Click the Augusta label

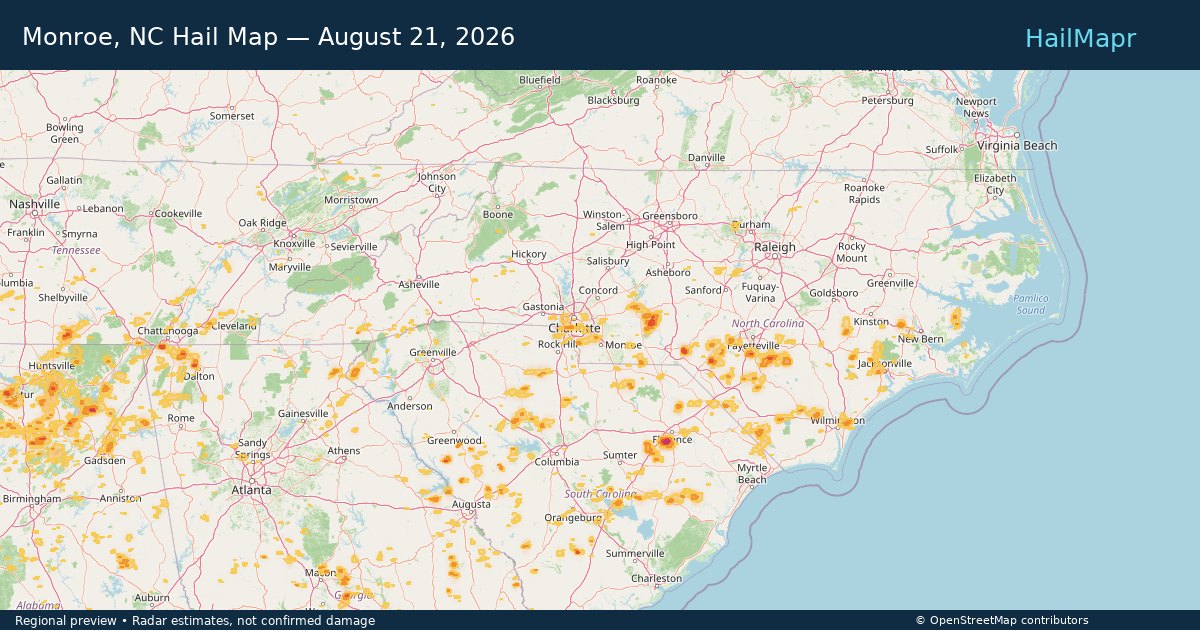tap(471, 505)
